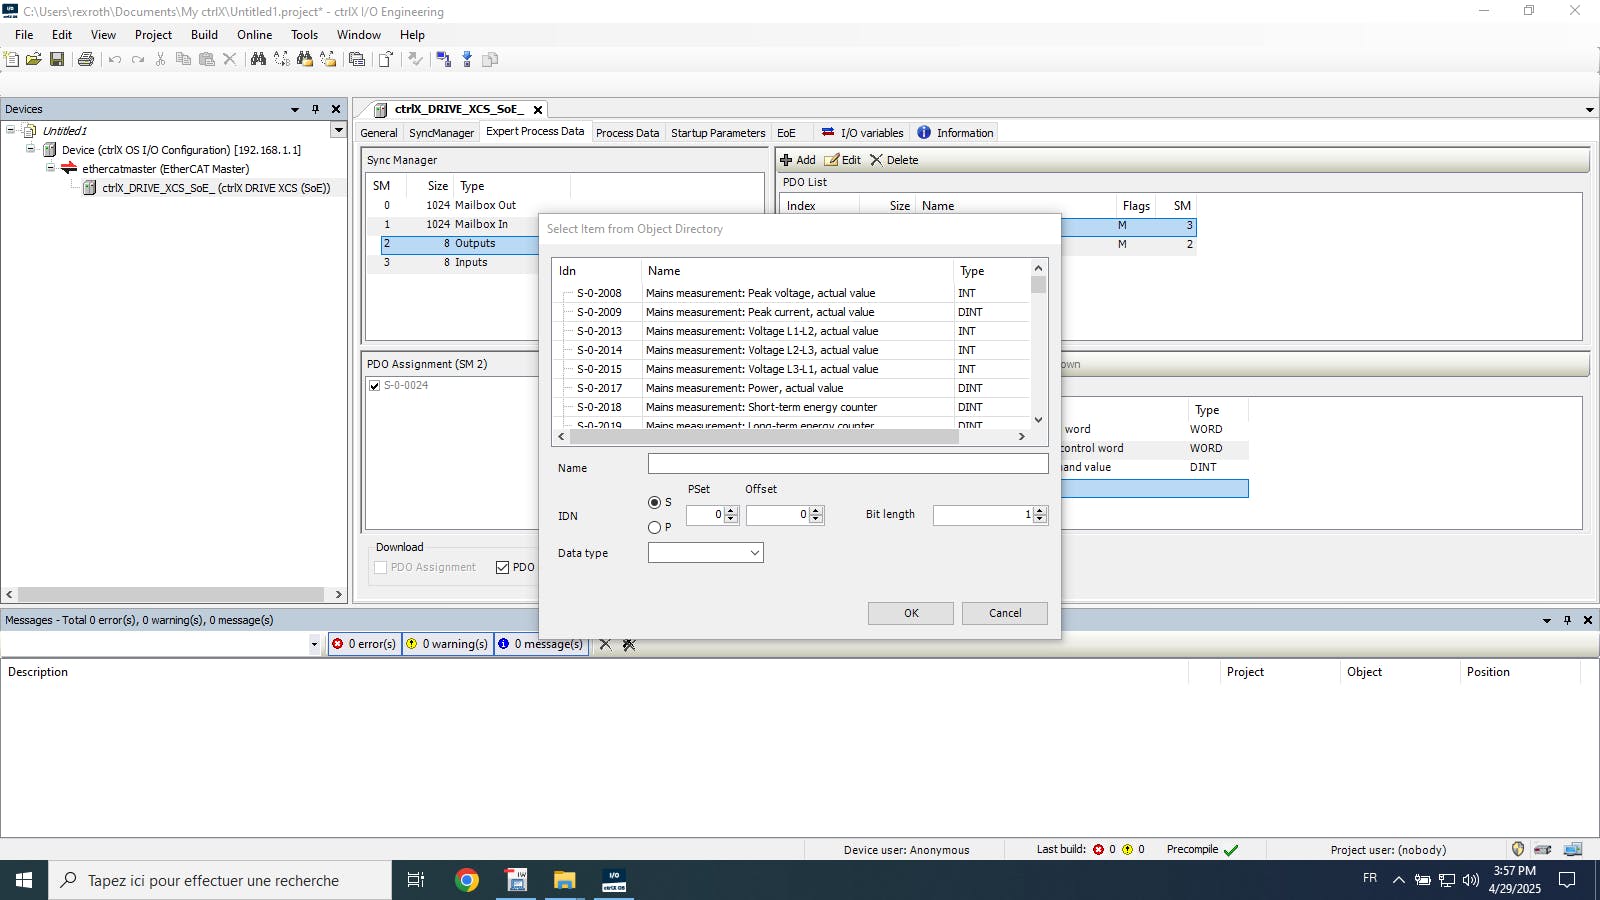Select the P radio button for IDN
This screenshot has height=900, width=1600.
pos(654,528)
